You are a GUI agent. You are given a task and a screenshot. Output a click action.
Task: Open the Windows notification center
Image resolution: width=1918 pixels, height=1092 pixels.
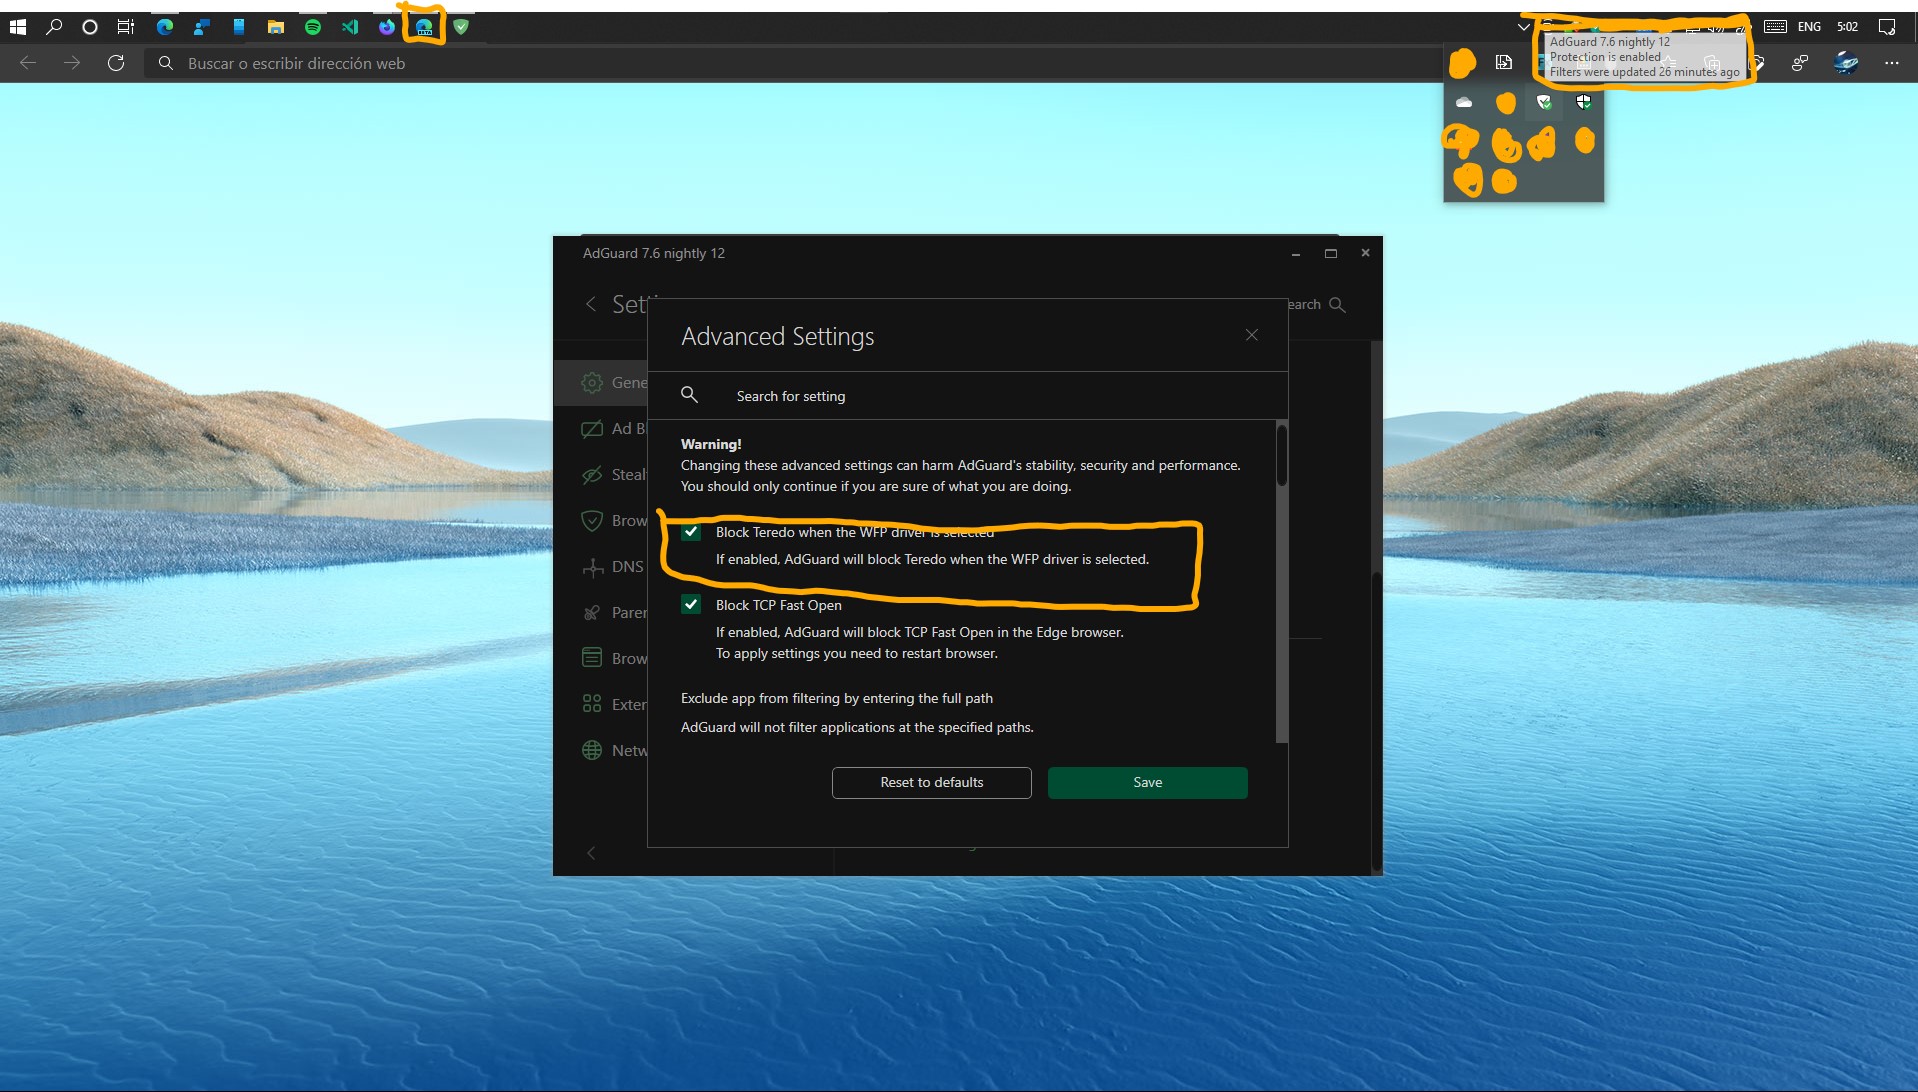pyautogui.click(x=1887, y=27)
